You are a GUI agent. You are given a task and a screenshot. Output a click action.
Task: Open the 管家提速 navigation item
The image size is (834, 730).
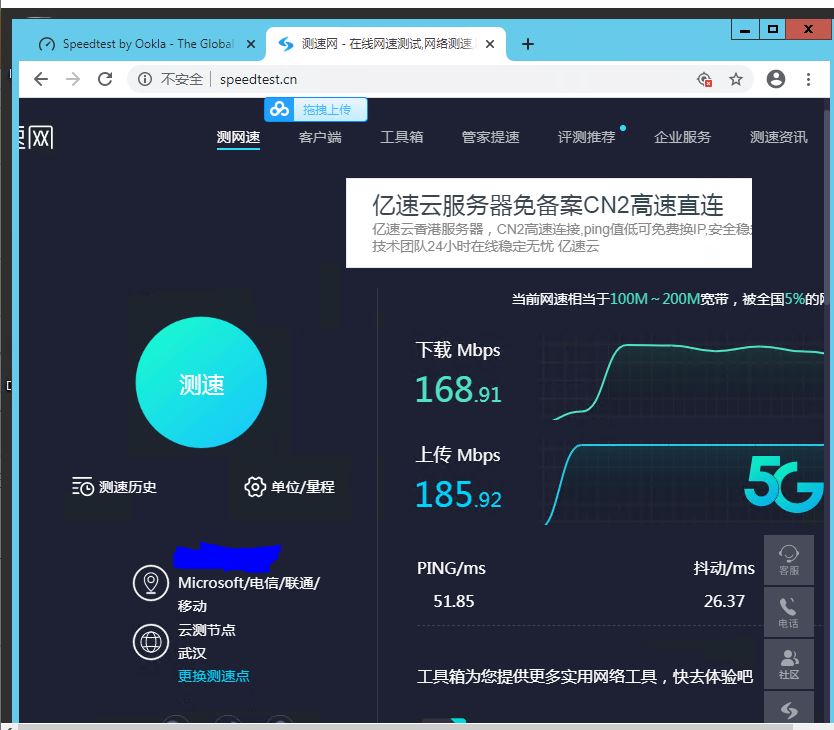[x=490, y=137]
